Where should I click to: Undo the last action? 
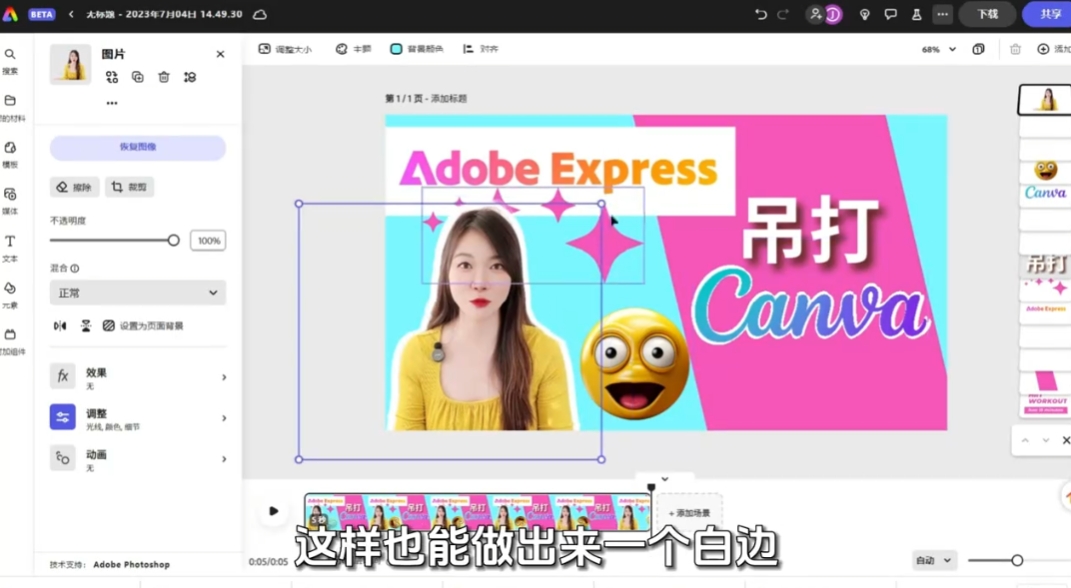click(761, 14)
